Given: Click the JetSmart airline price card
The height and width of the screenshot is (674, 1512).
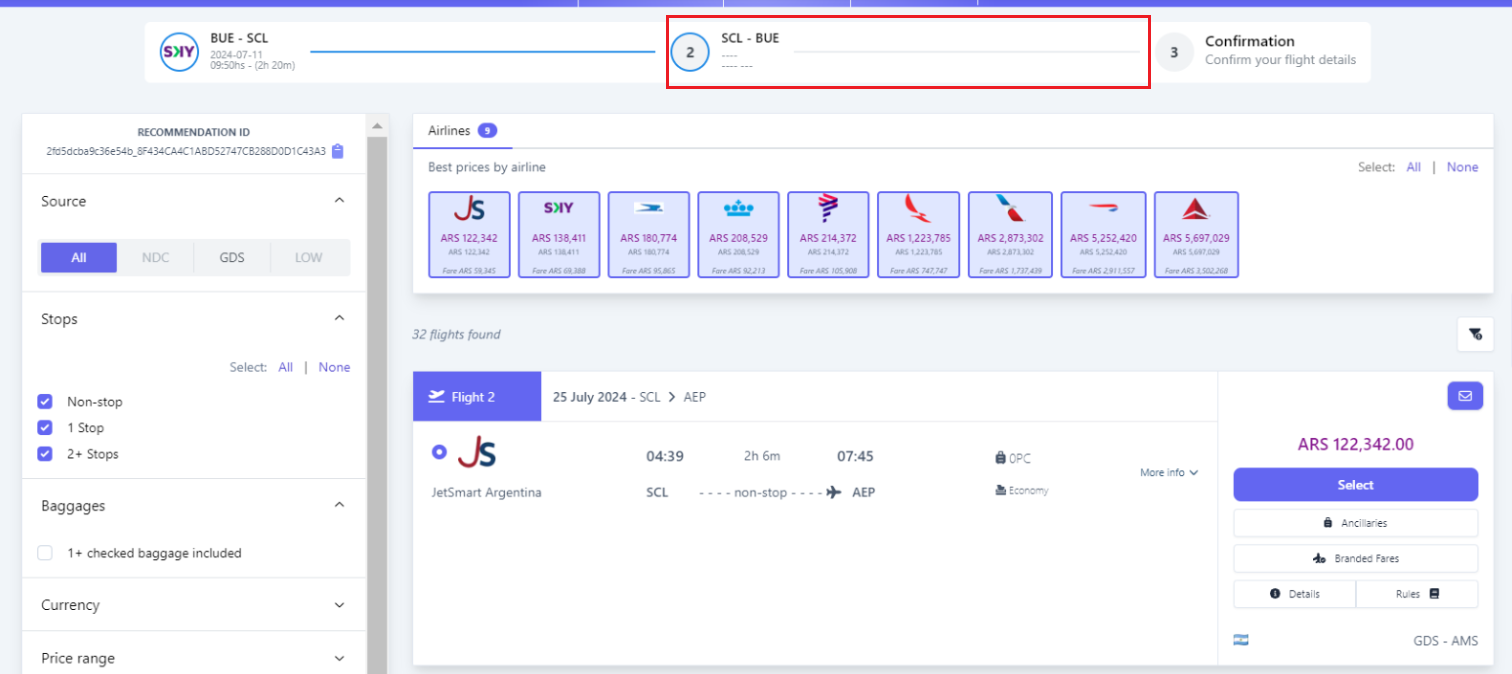Looking at the screenshot, I should pos(469,234).
